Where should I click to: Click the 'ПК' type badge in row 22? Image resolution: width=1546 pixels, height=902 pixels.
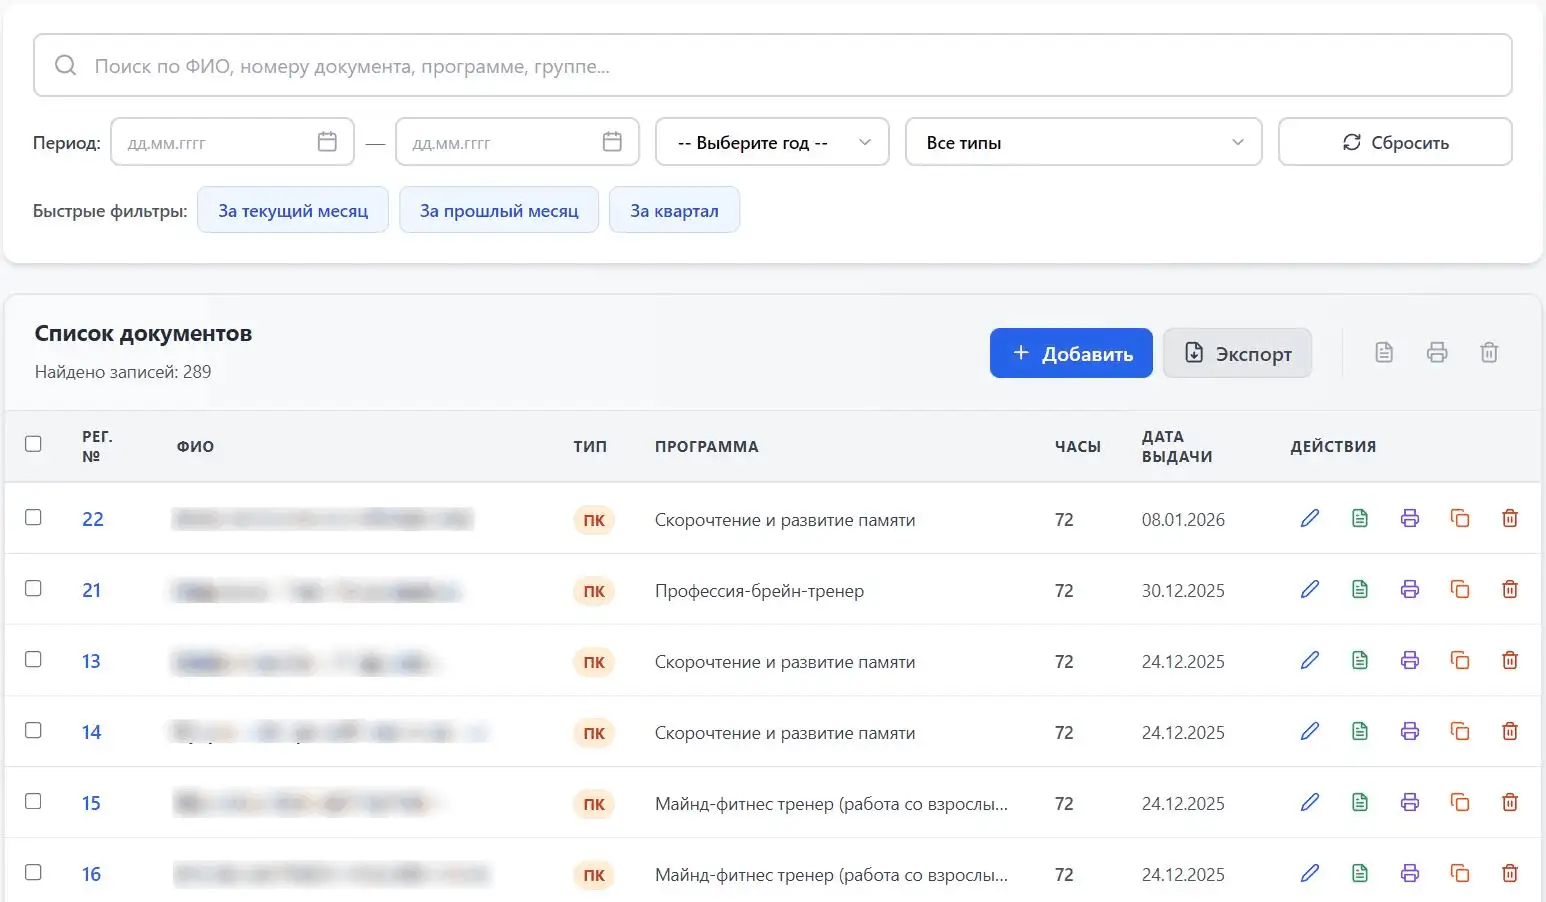tap(594, 520)
